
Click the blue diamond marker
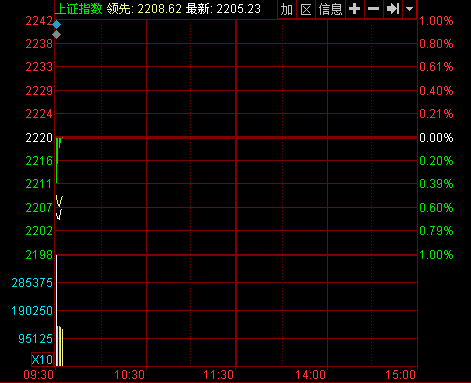coord(57,25)
